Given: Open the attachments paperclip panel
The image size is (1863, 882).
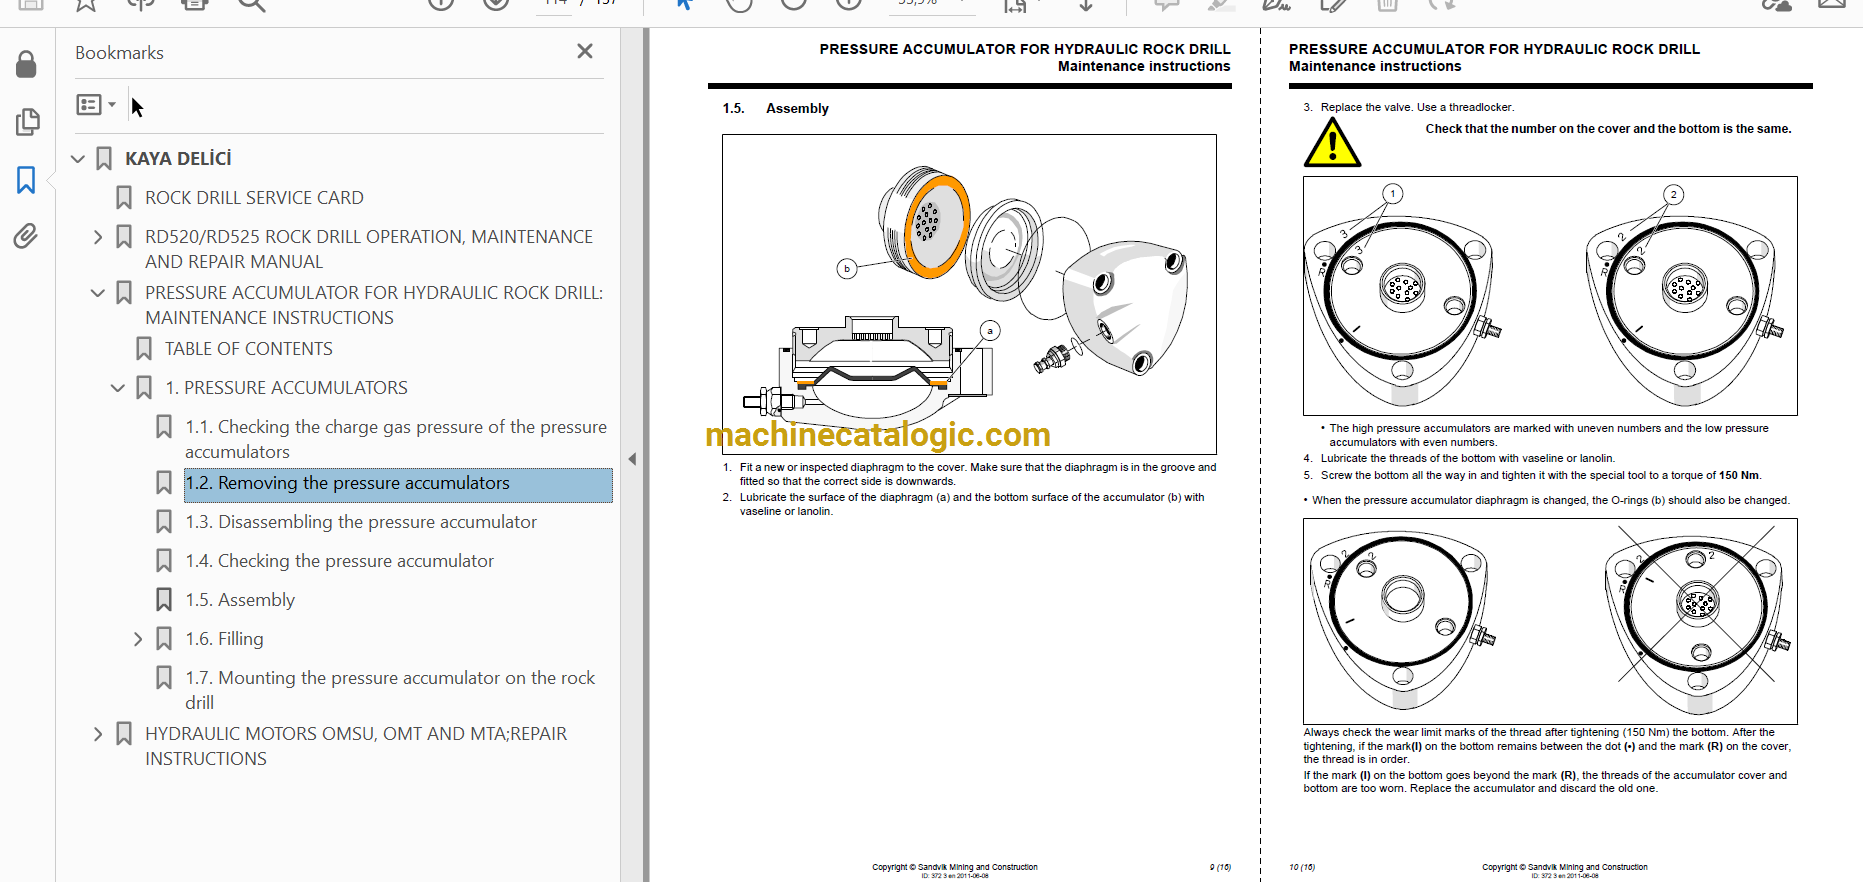Looking at the screenshot, I should click(x=26, y=236).
